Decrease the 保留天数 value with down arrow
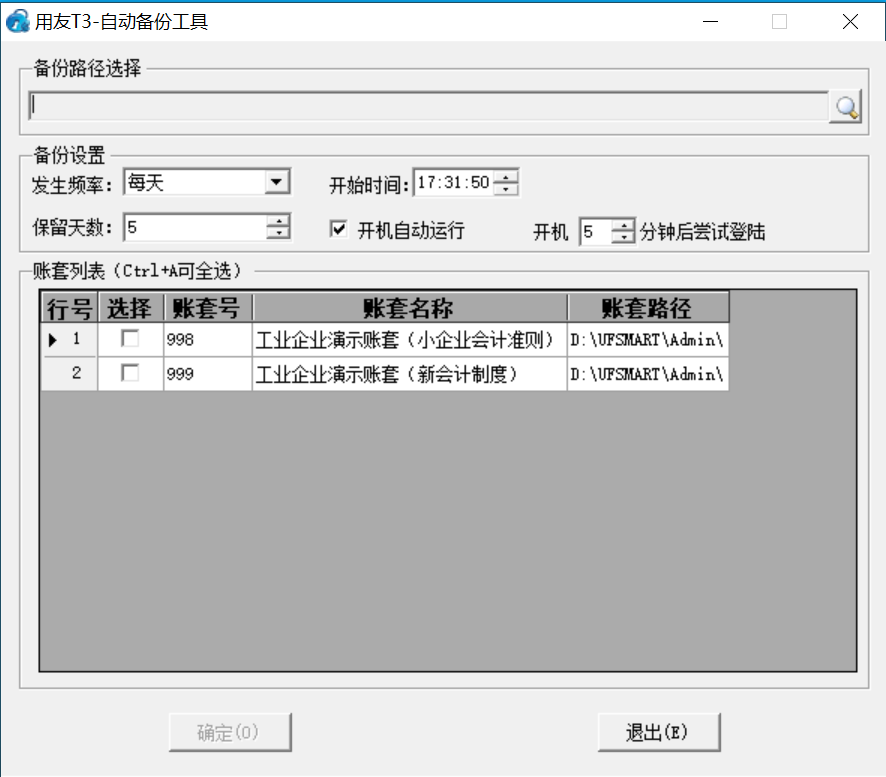The height and width of the screenshot is (777, 886). 277,234
